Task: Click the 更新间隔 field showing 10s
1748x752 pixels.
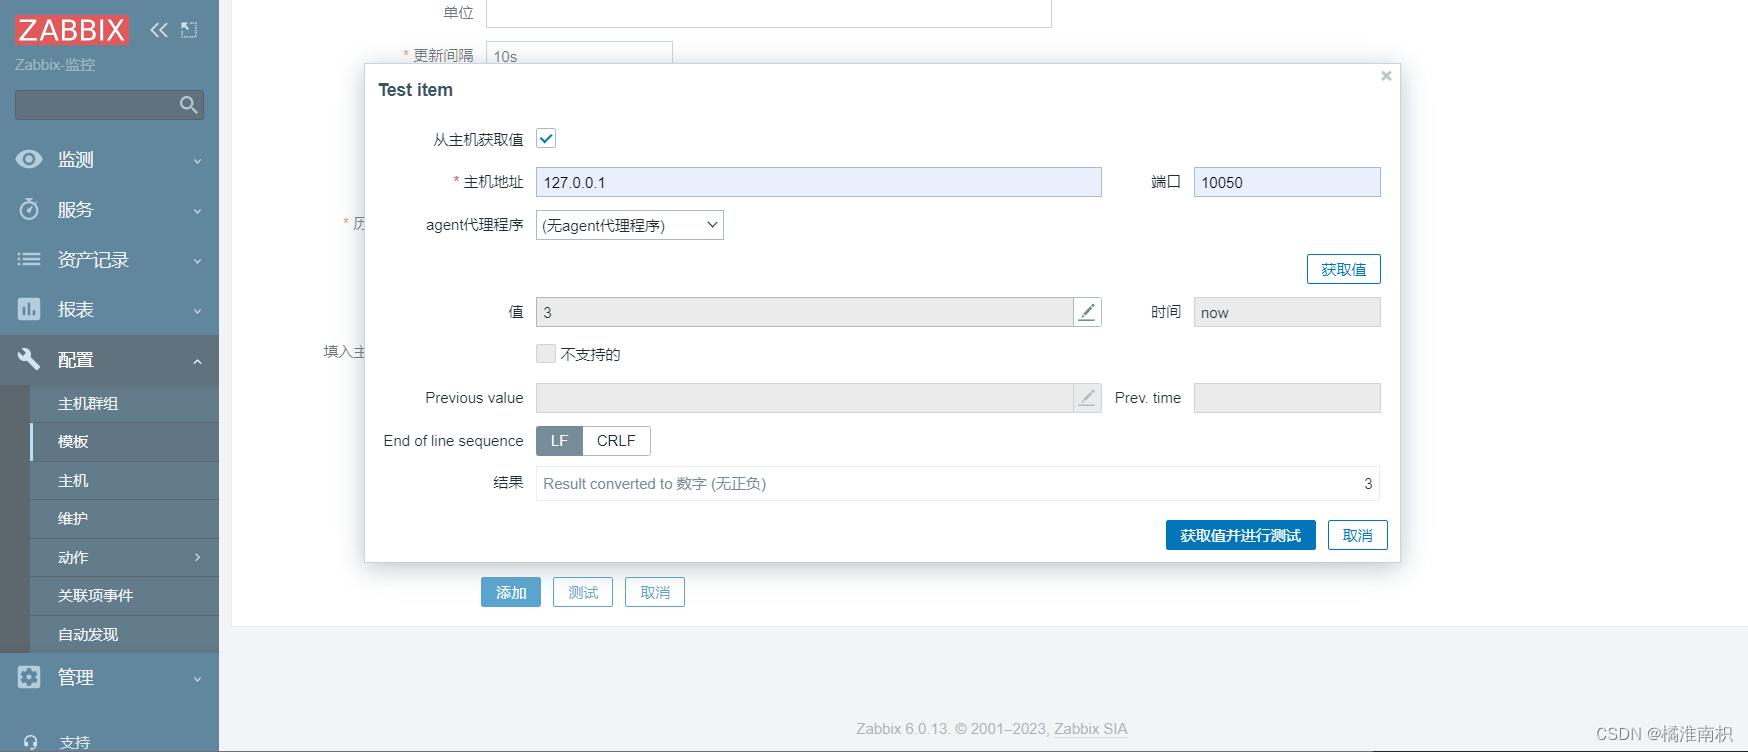Action: point(579,54)
